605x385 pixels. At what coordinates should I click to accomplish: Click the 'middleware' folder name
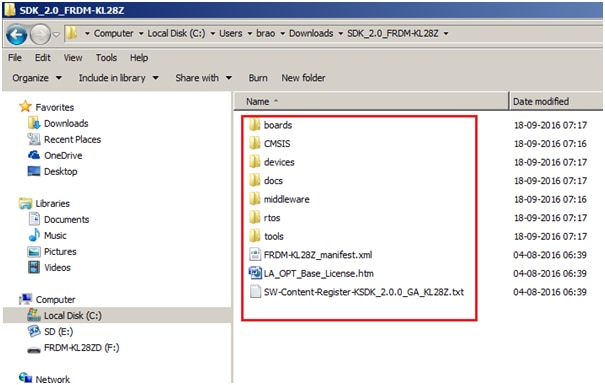tap(287, 199)
